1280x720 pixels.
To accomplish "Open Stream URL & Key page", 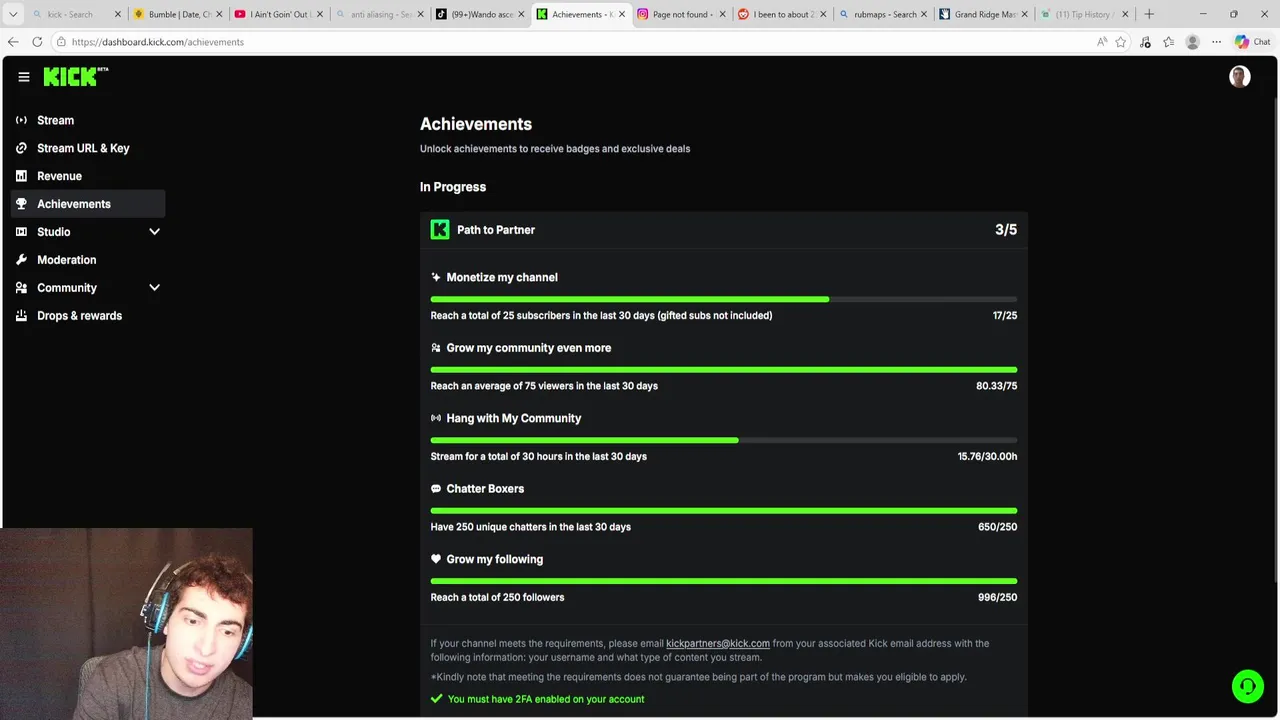I will click(x=88, y=148).
